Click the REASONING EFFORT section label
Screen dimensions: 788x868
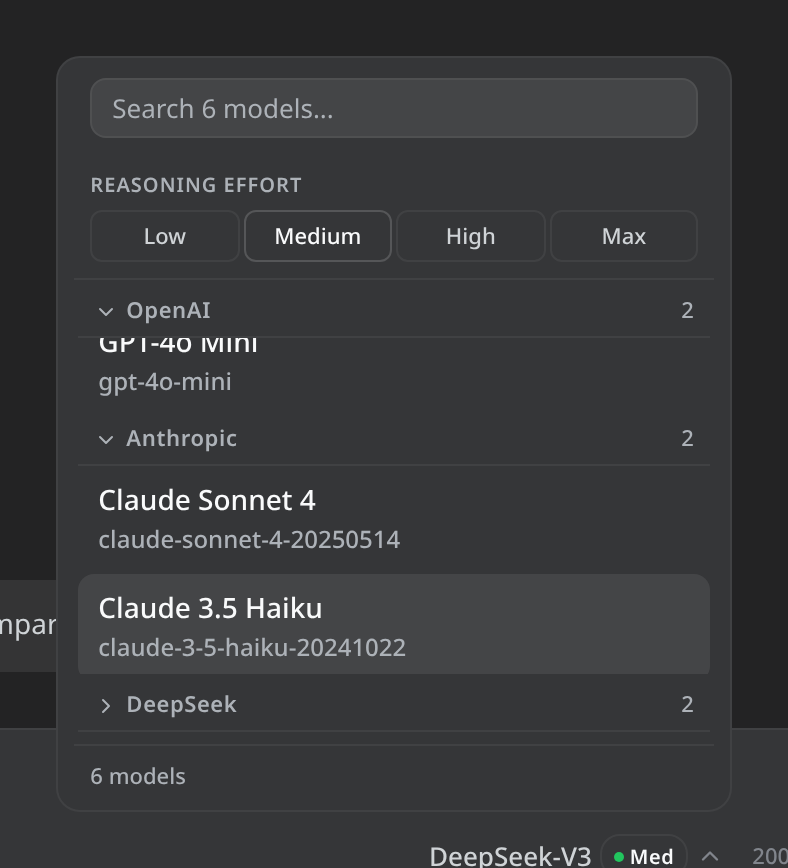coord(196,185)
